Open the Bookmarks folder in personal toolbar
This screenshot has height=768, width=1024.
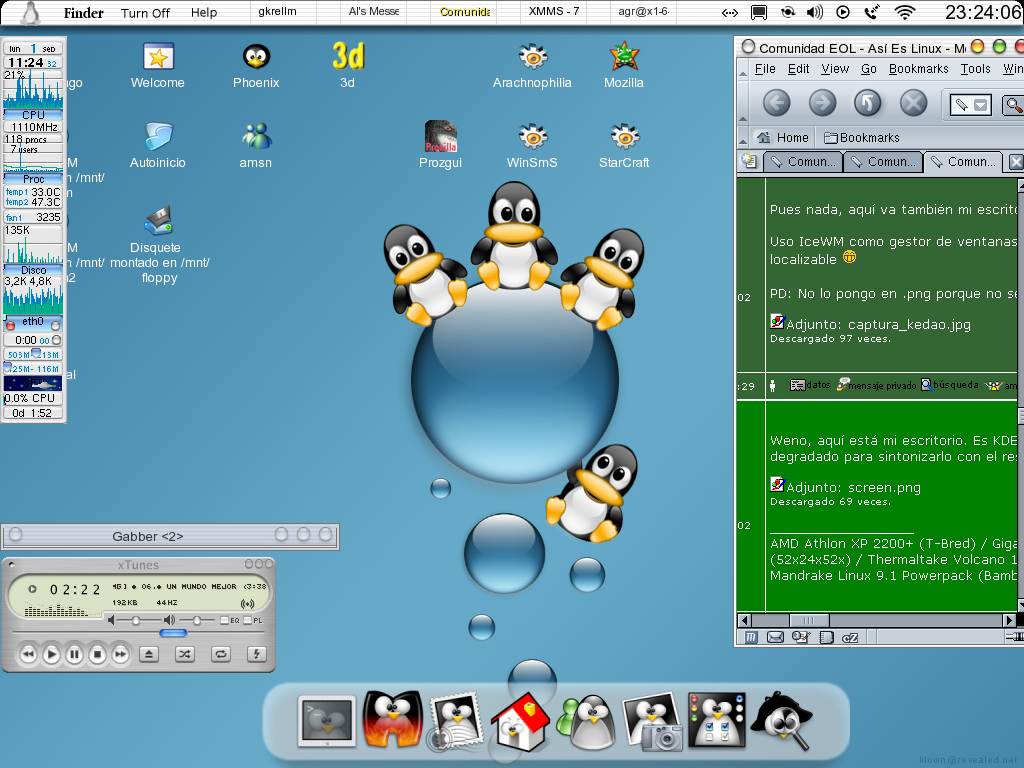(861, 138)
